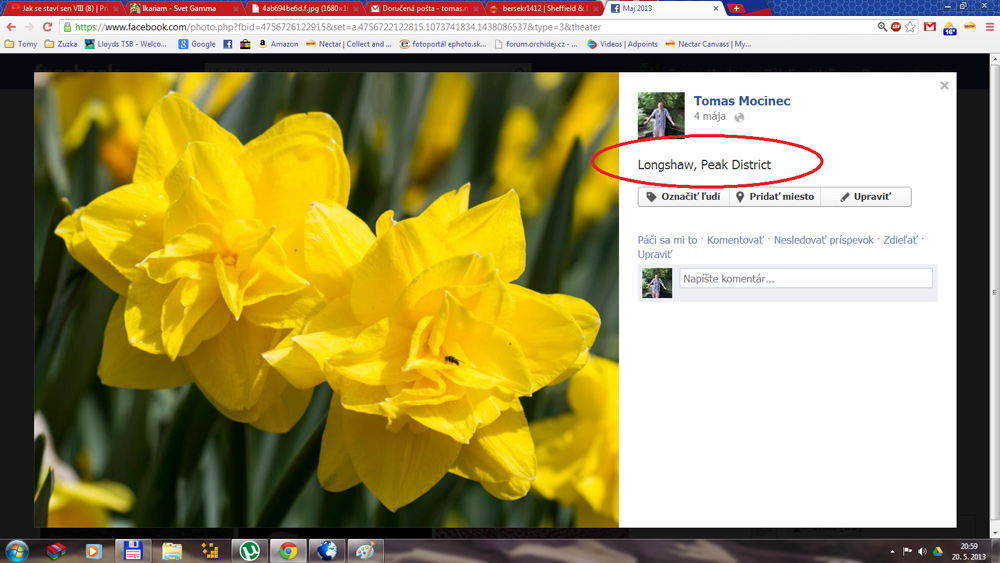The image size is (1000, 563).
Task: Open Tomas Mocinec profile name link
Action: pyautogui.click(x=742, y=101)
